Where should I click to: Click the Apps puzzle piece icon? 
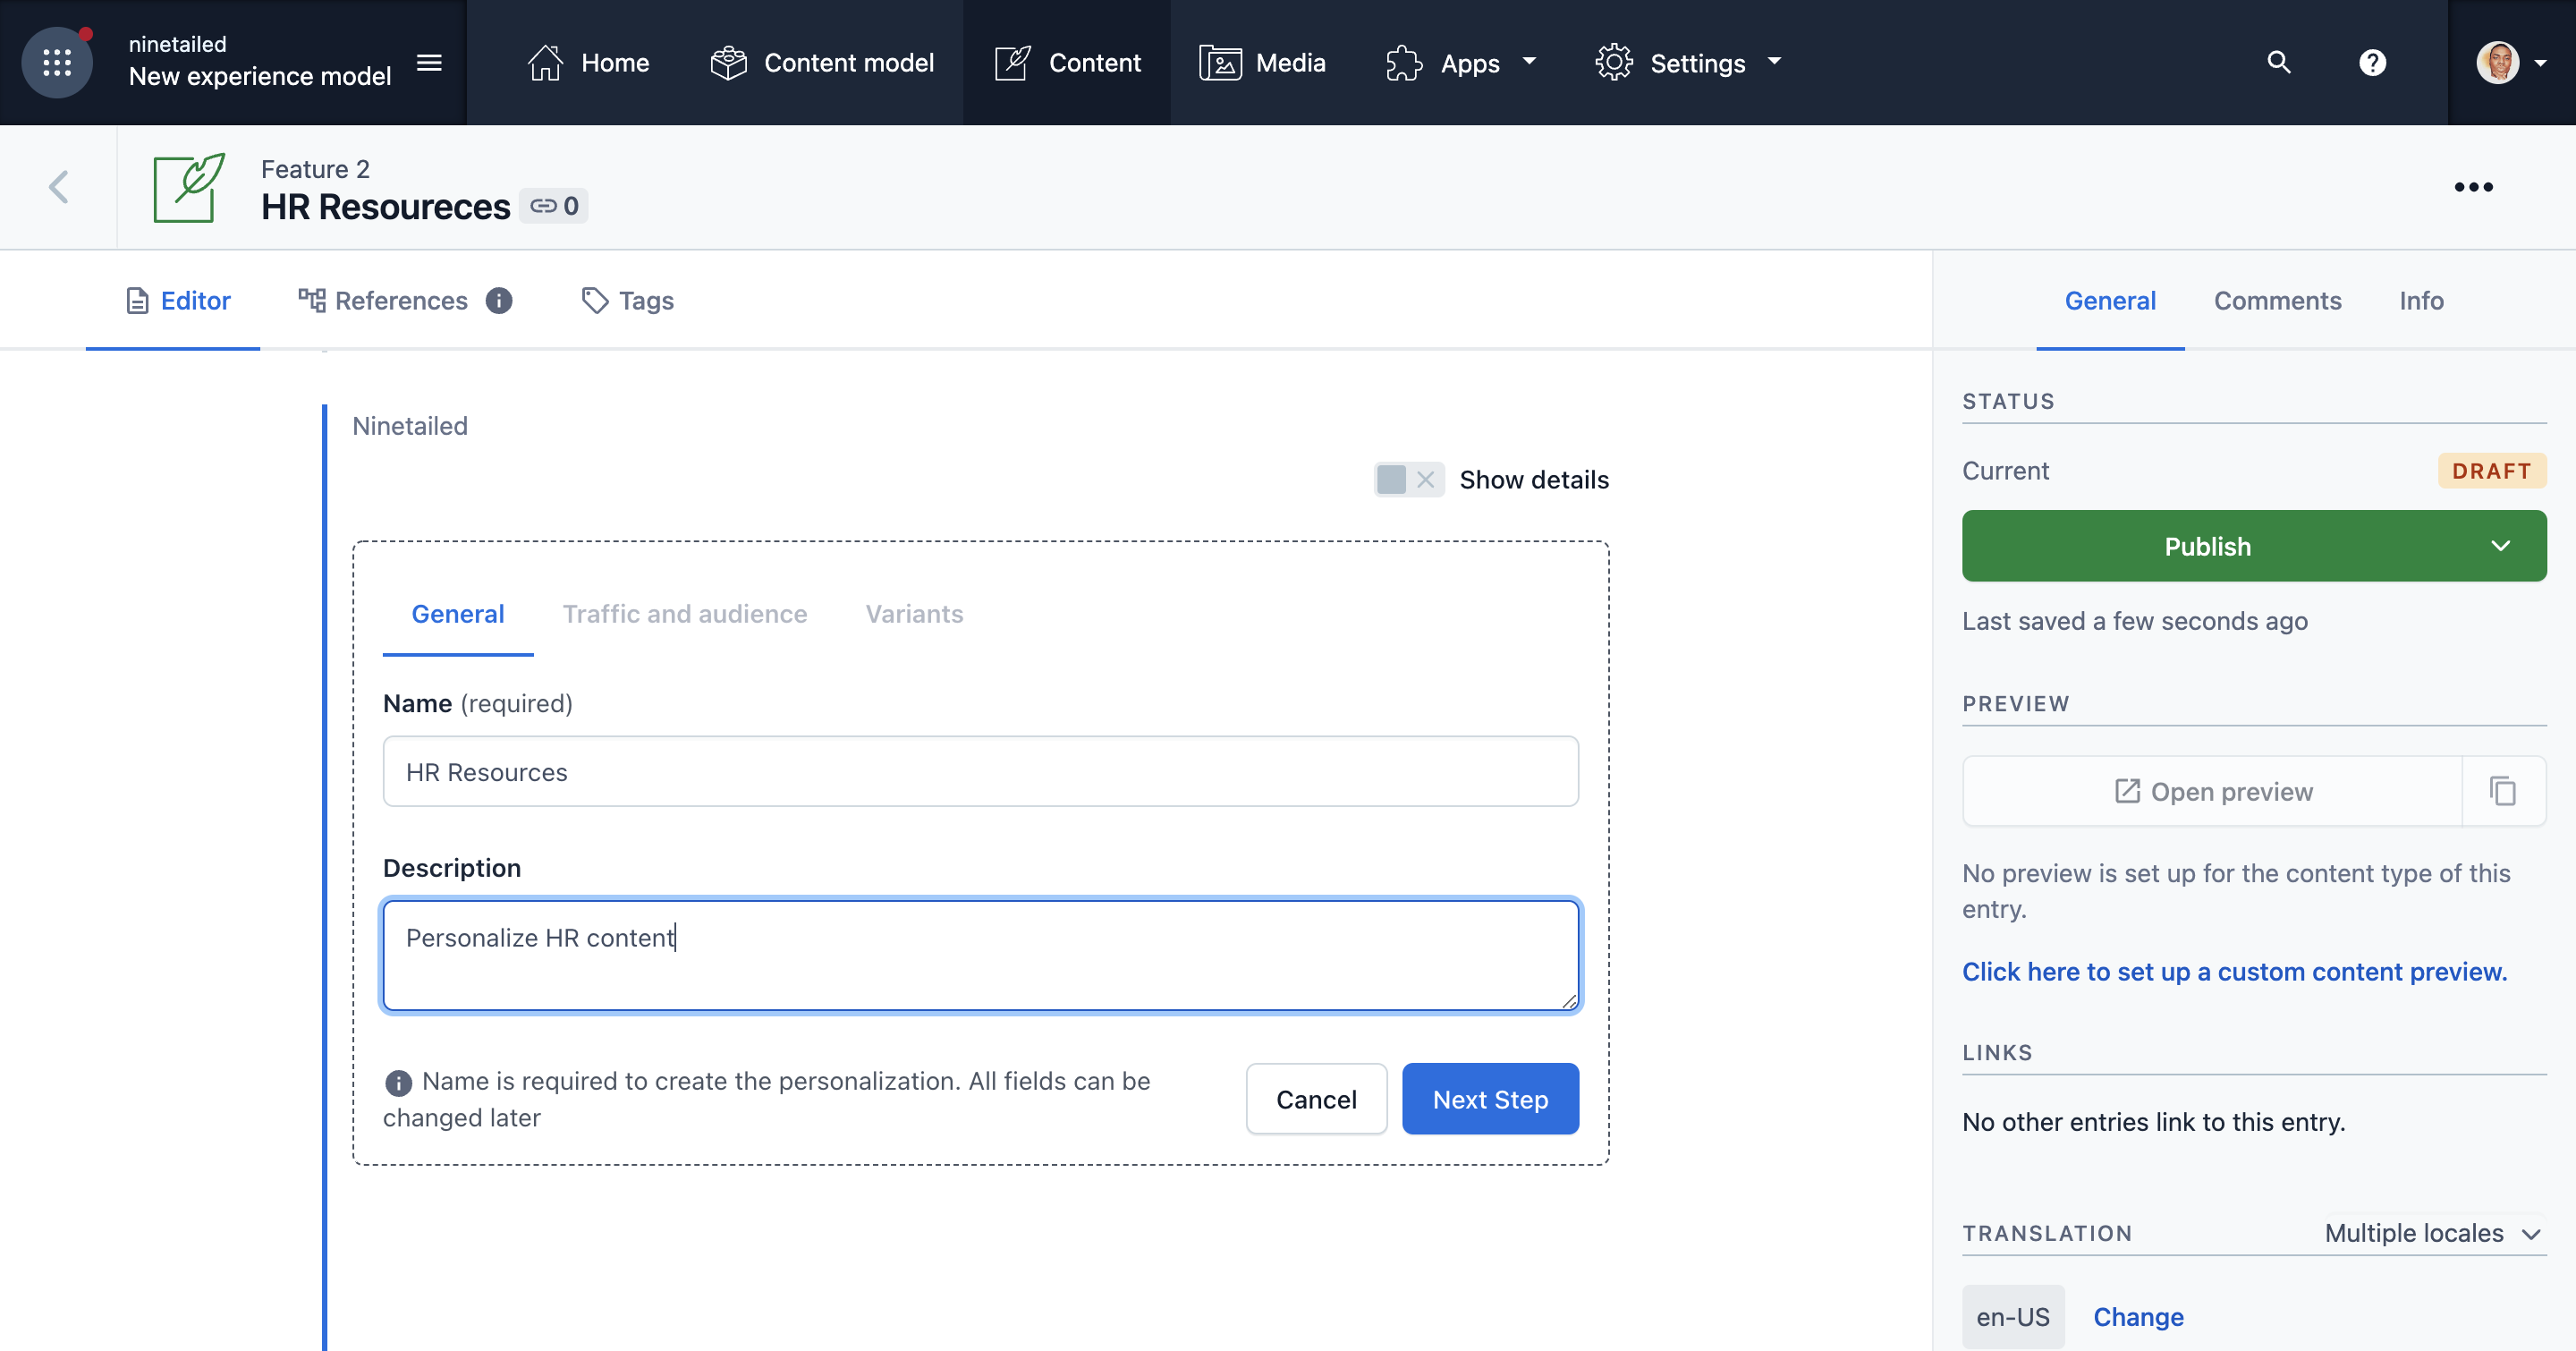(x=1404, y=62)
